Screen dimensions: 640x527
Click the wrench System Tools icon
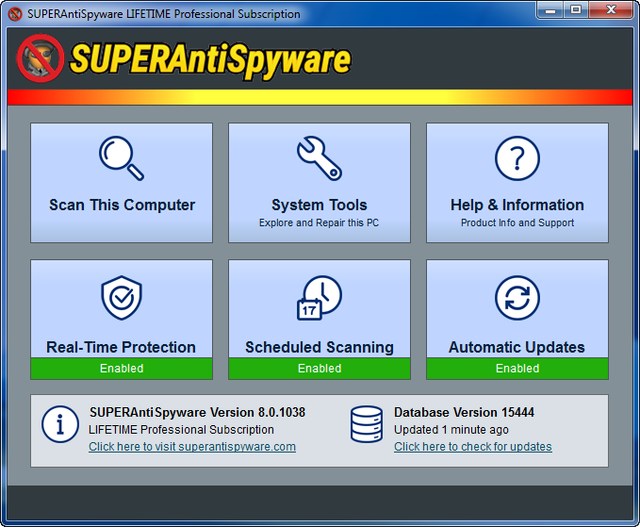(x=319, y=158)
